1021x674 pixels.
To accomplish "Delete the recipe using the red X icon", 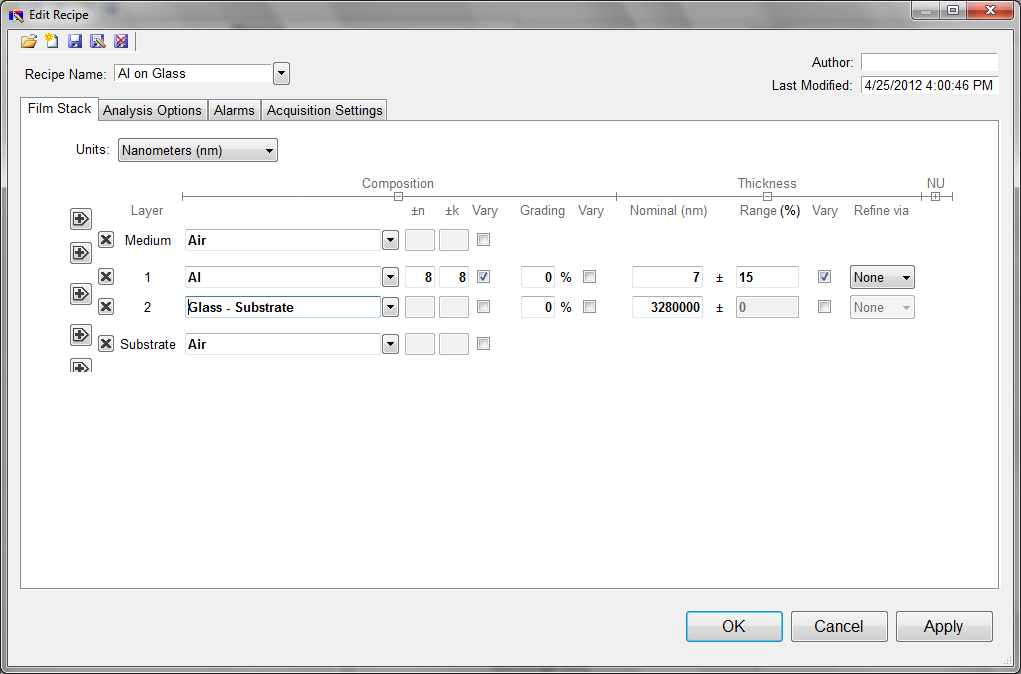I will 121,42.
